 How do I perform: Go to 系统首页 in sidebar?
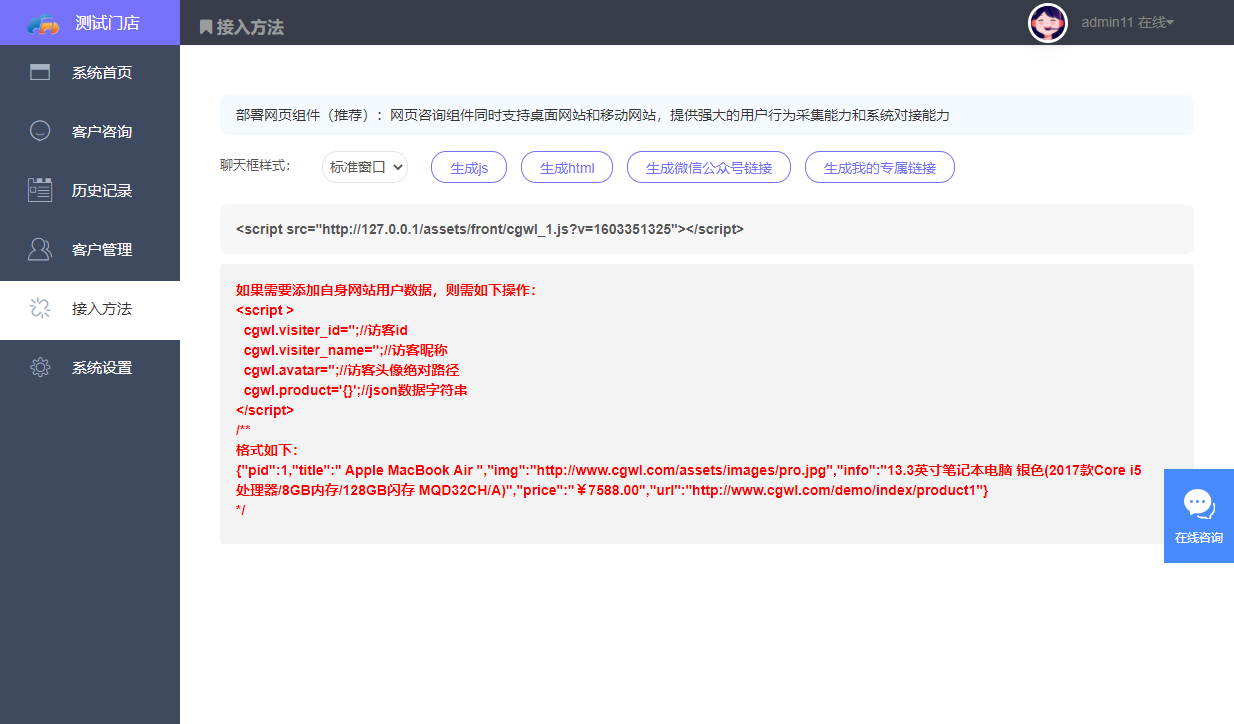[x=101, y=72]
